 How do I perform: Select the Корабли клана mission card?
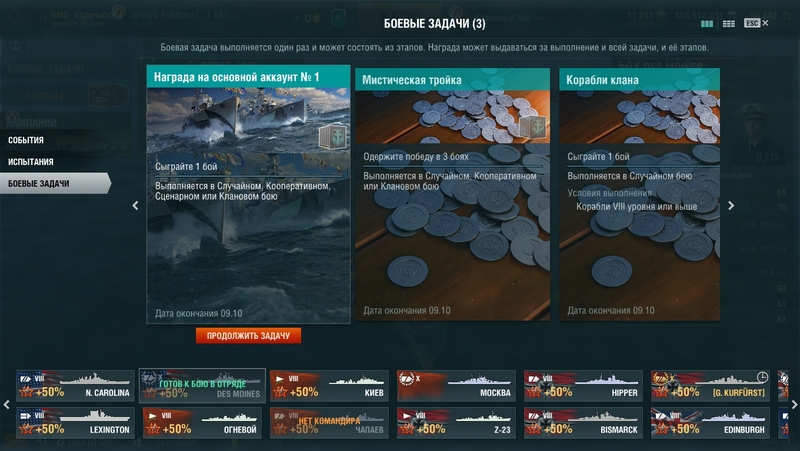pyautogui.click(x=639, y=194)
